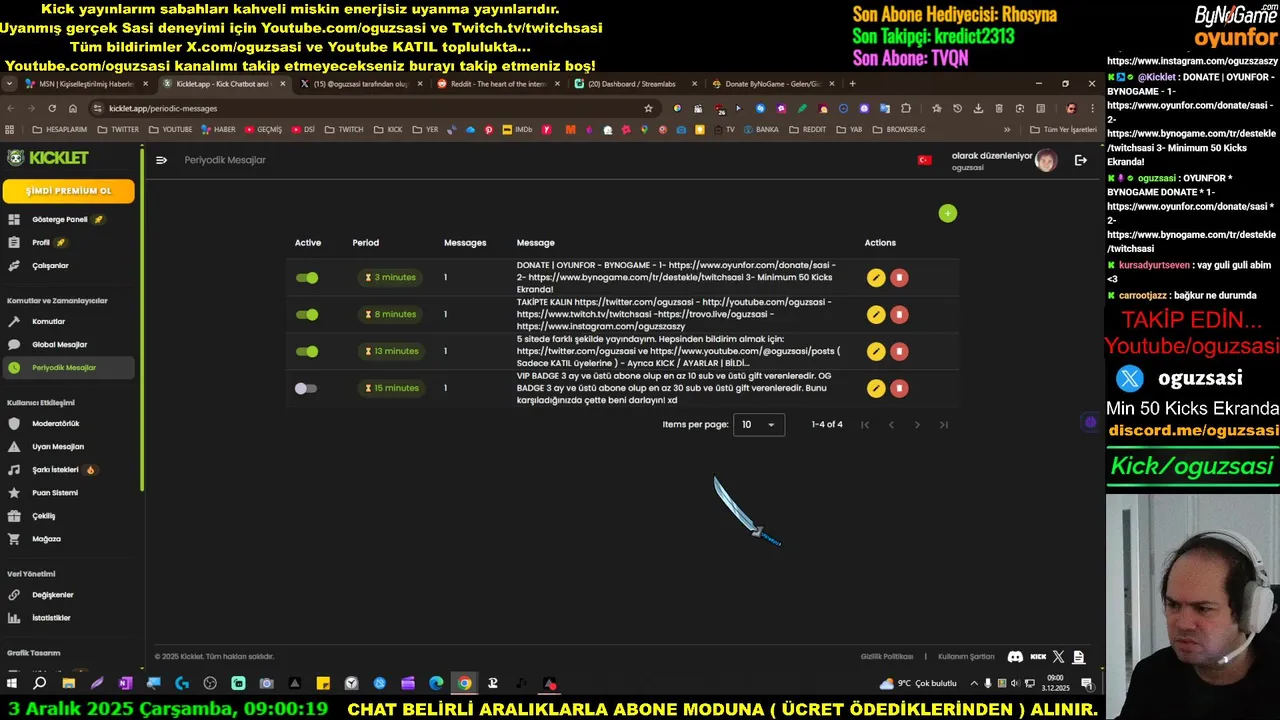Viewport: 1280px width, 720px height.
Task: Bookmark page with the star icon
Action: [x=648, y=108]
